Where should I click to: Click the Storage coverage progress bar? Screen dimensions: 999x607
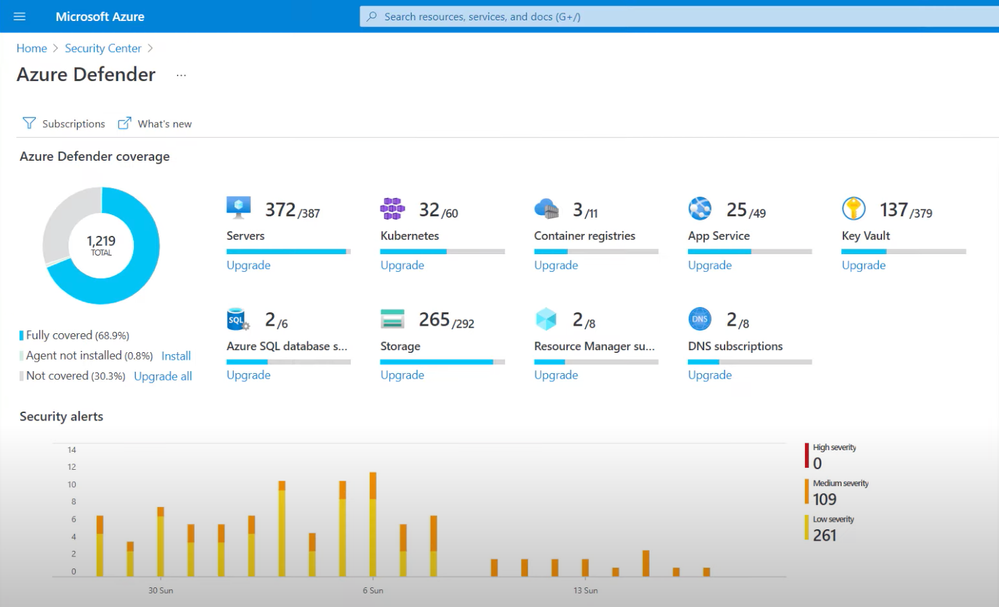(442, 362)
